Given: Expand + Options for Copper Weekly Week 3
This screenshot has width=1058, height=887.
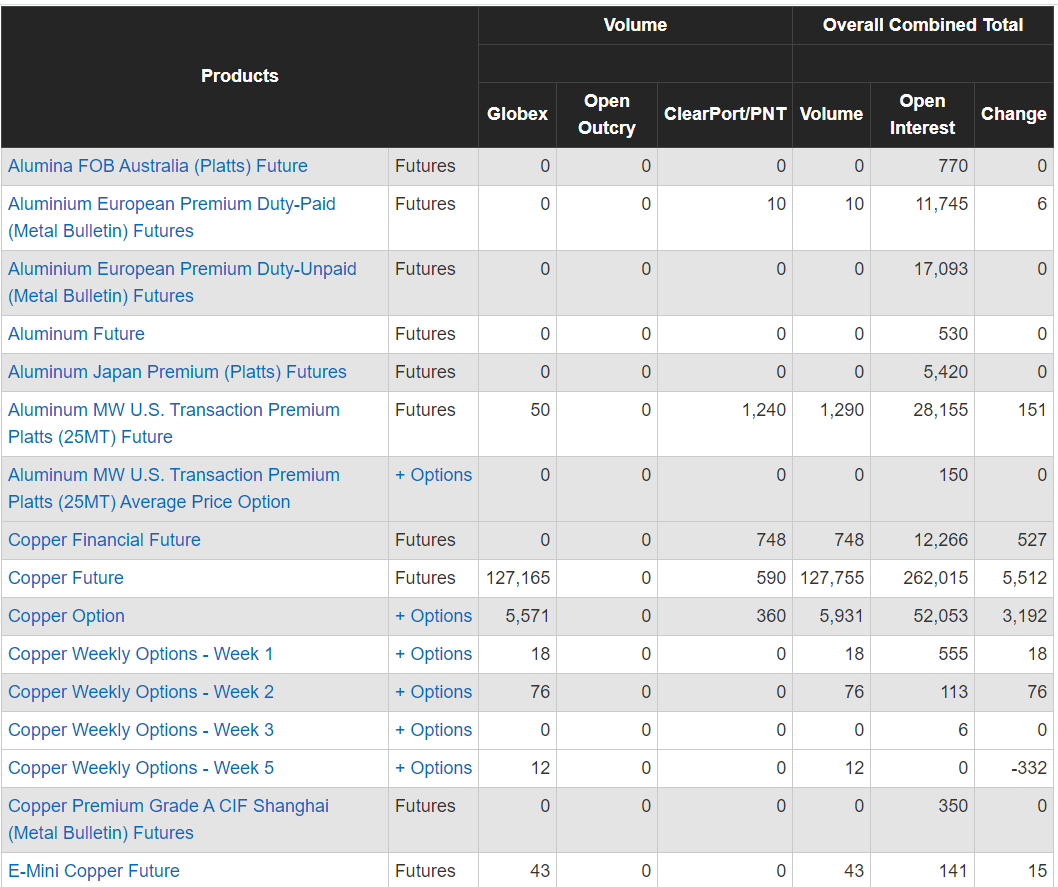Looking at the screenshot, I should [433, 730].
